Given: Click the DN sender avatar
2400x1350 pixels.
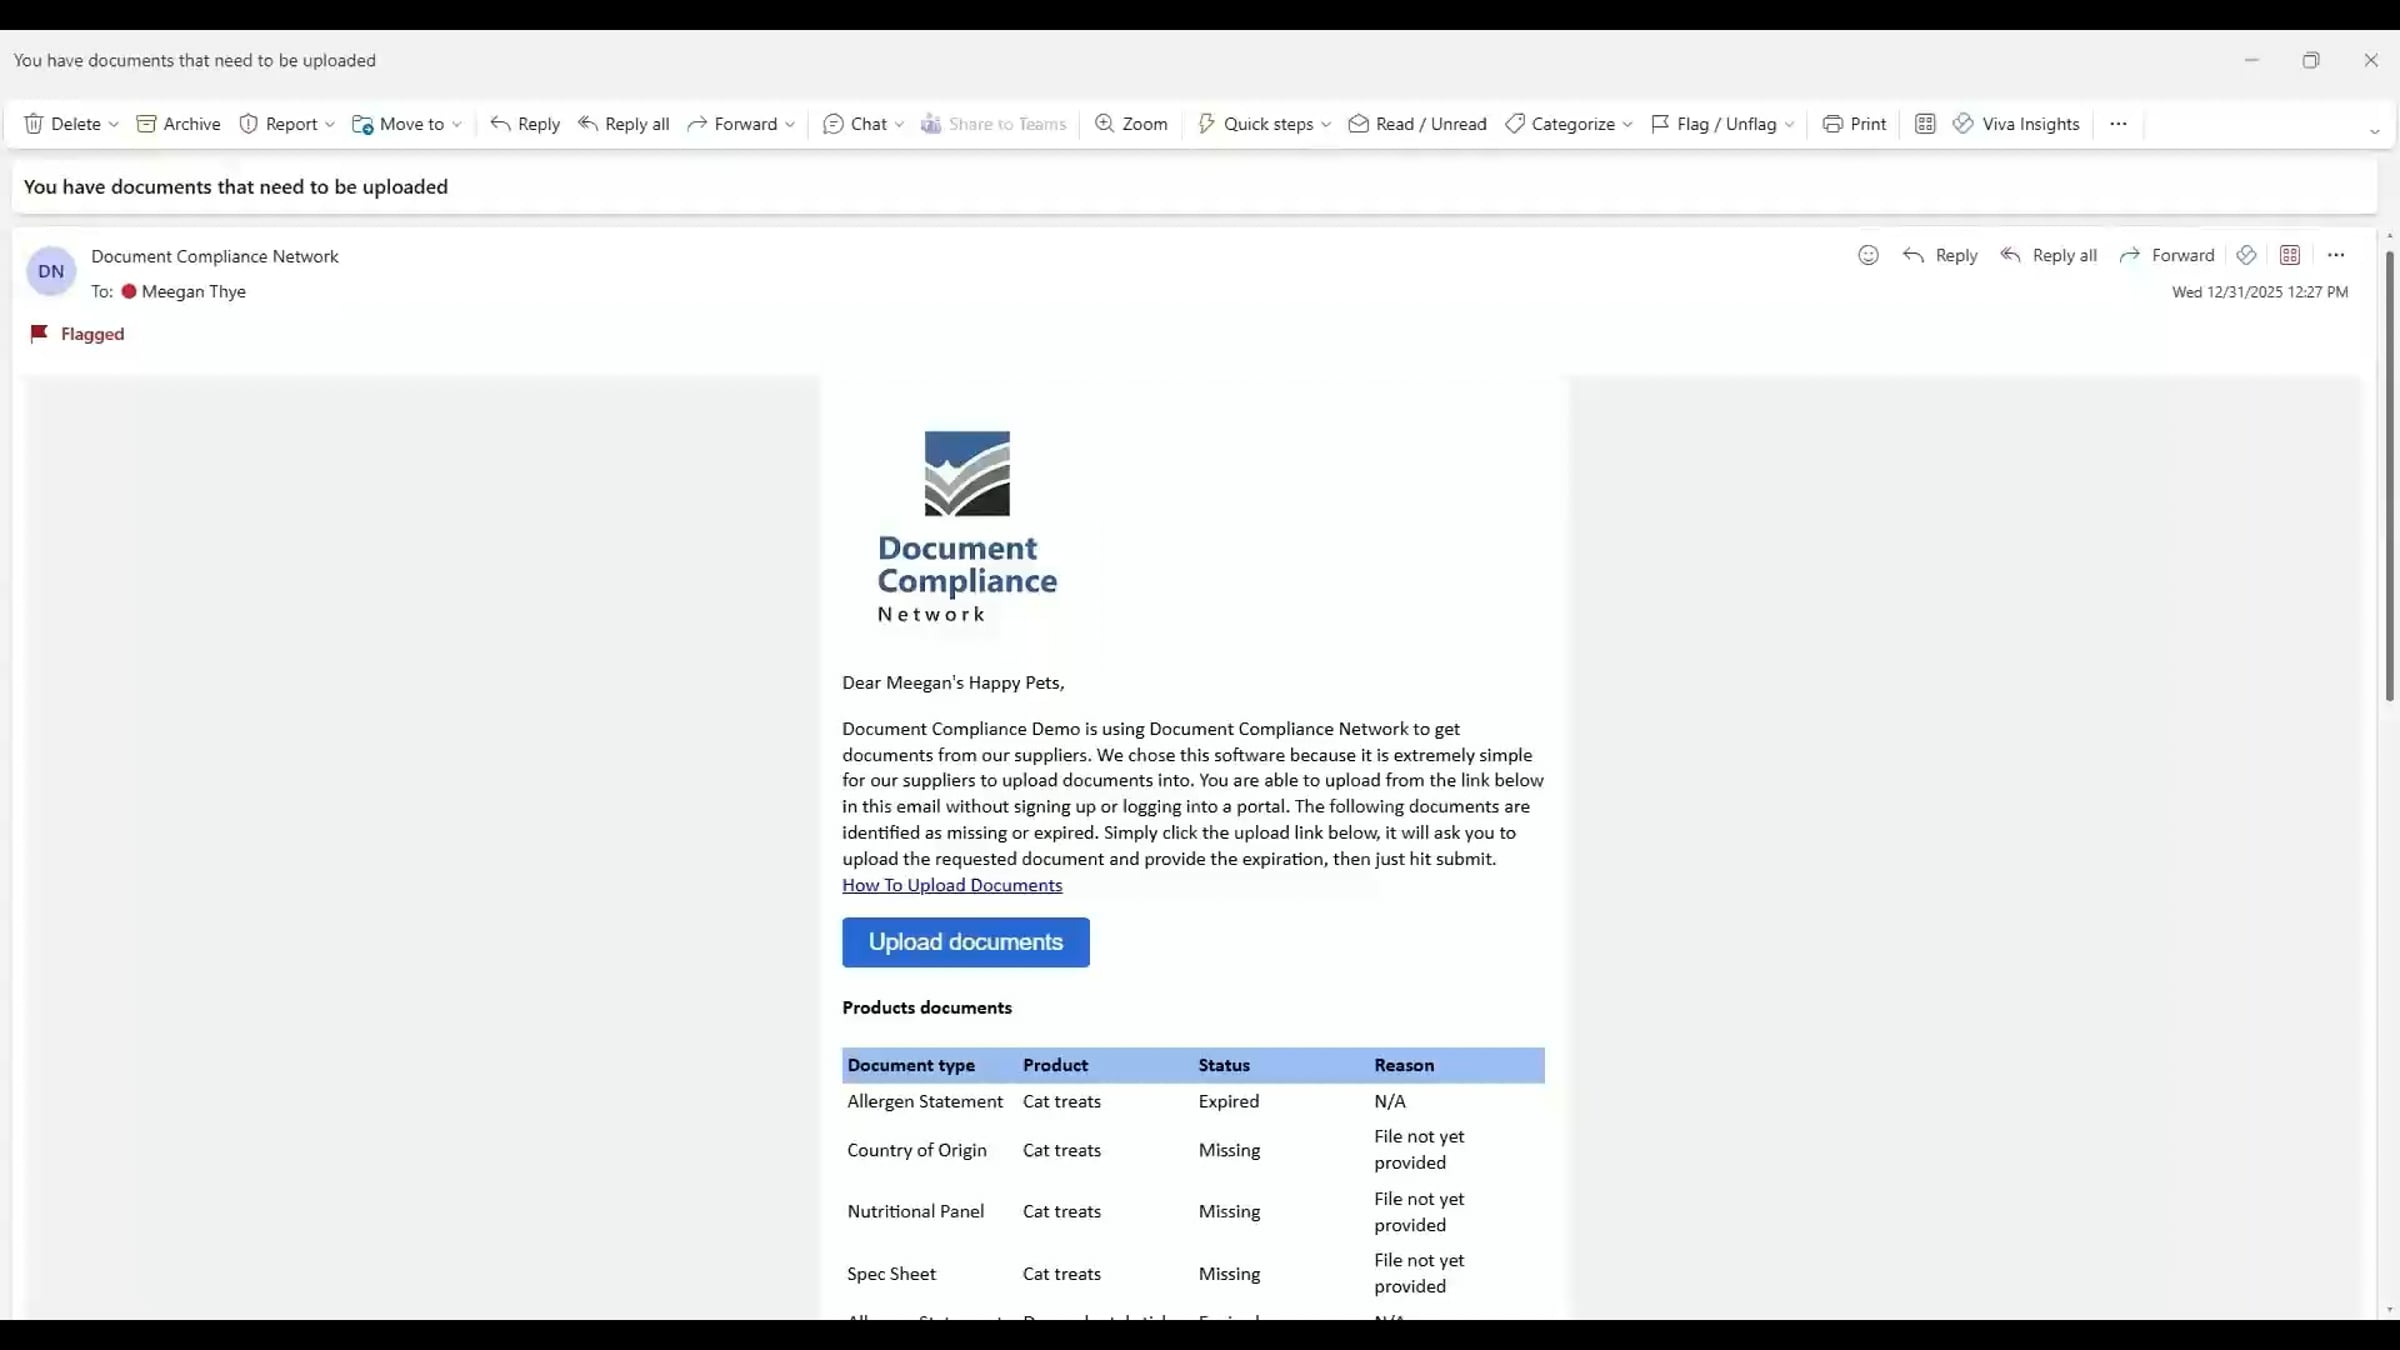Looking at the screenshot, I should pyautogui.click(x=51, y=271).
